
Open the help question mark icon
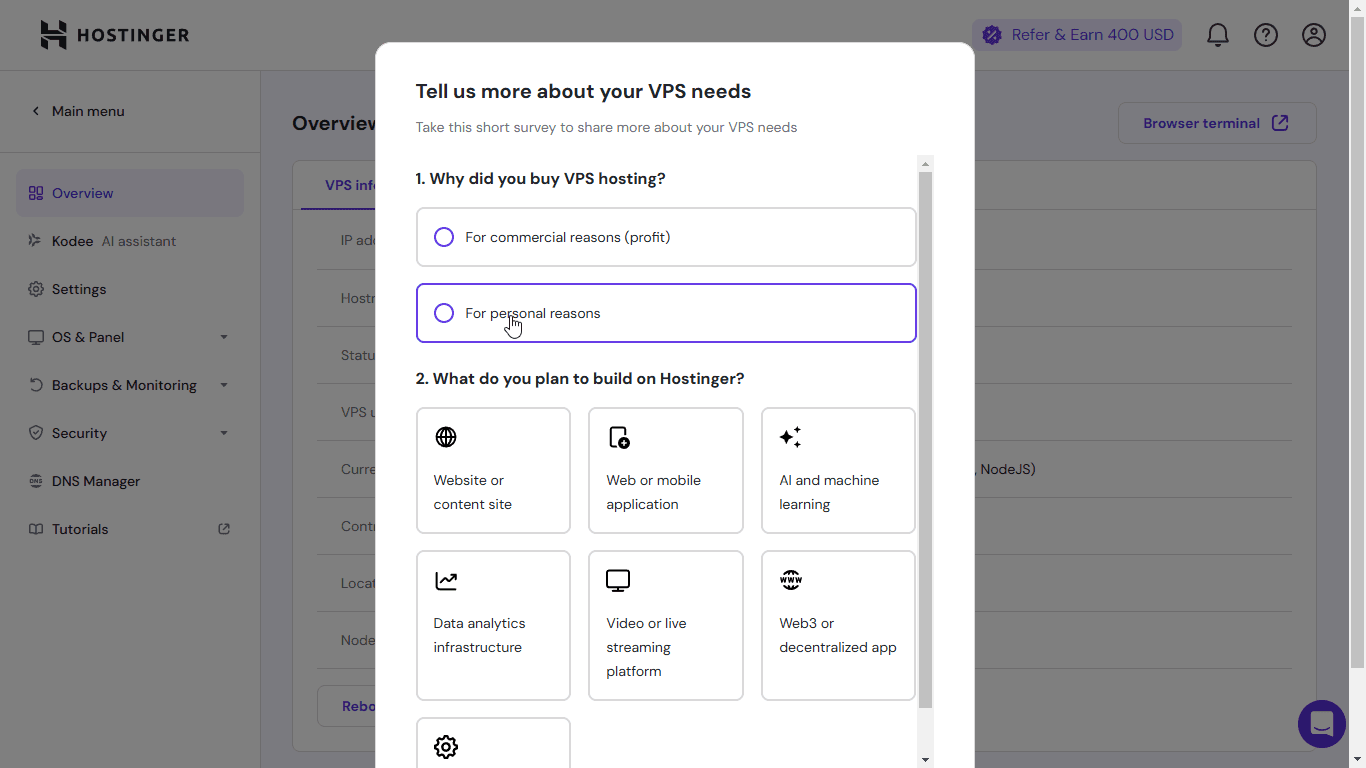click(1265, 35)
